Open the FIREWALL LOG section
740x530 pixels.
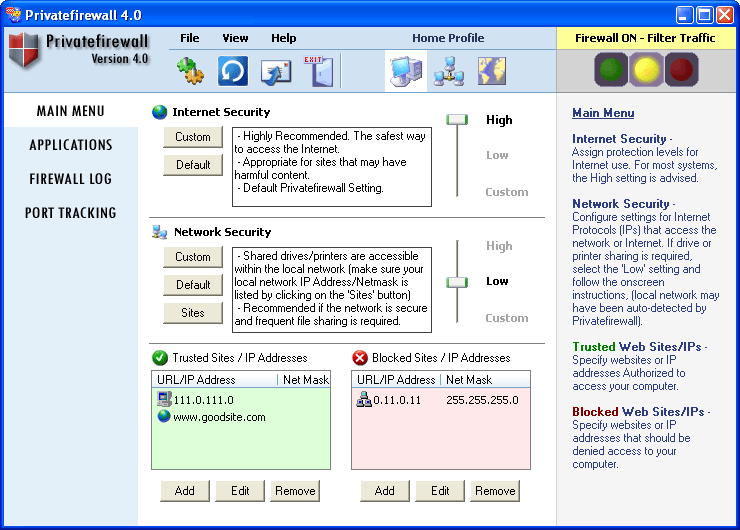(71, 179)
